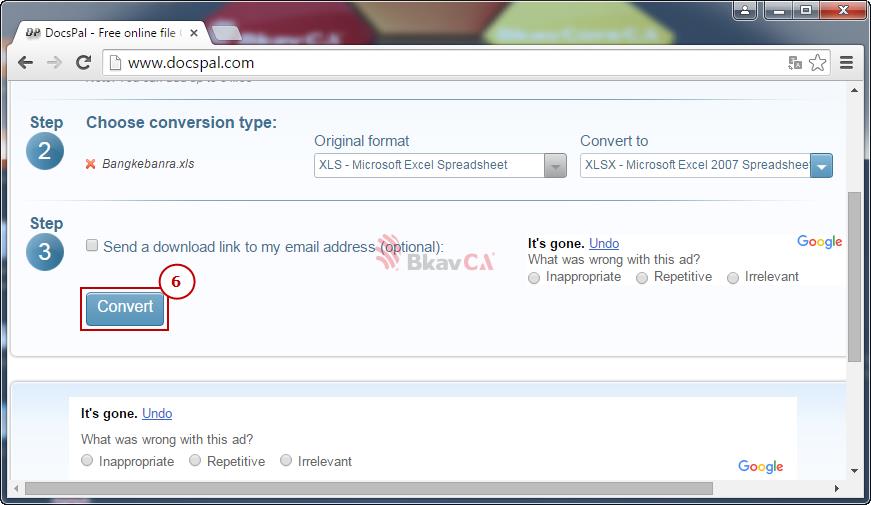This screenshot has width=871, height=505.
Task: Close the Chrome window
Action: pos(843,10)
